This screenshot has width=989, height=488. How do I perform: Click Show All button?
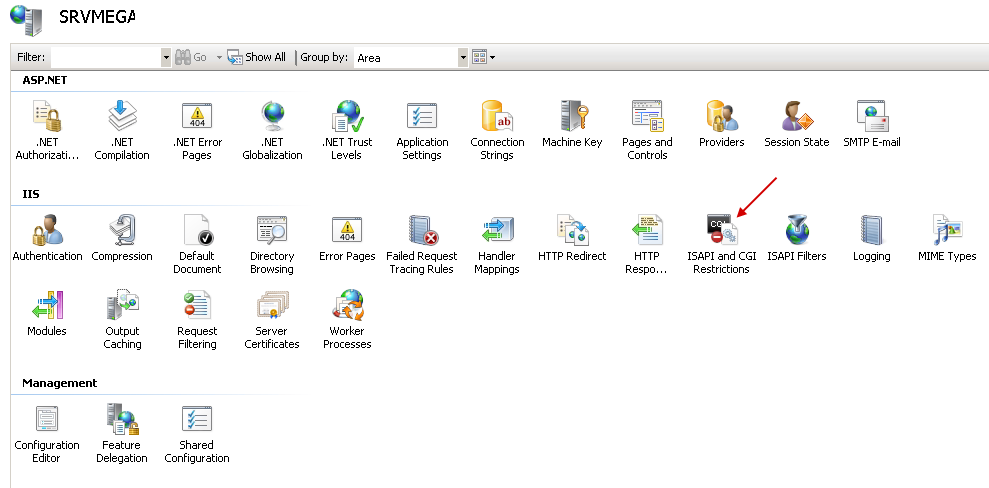pyautogui.click(x=257, y=57)
